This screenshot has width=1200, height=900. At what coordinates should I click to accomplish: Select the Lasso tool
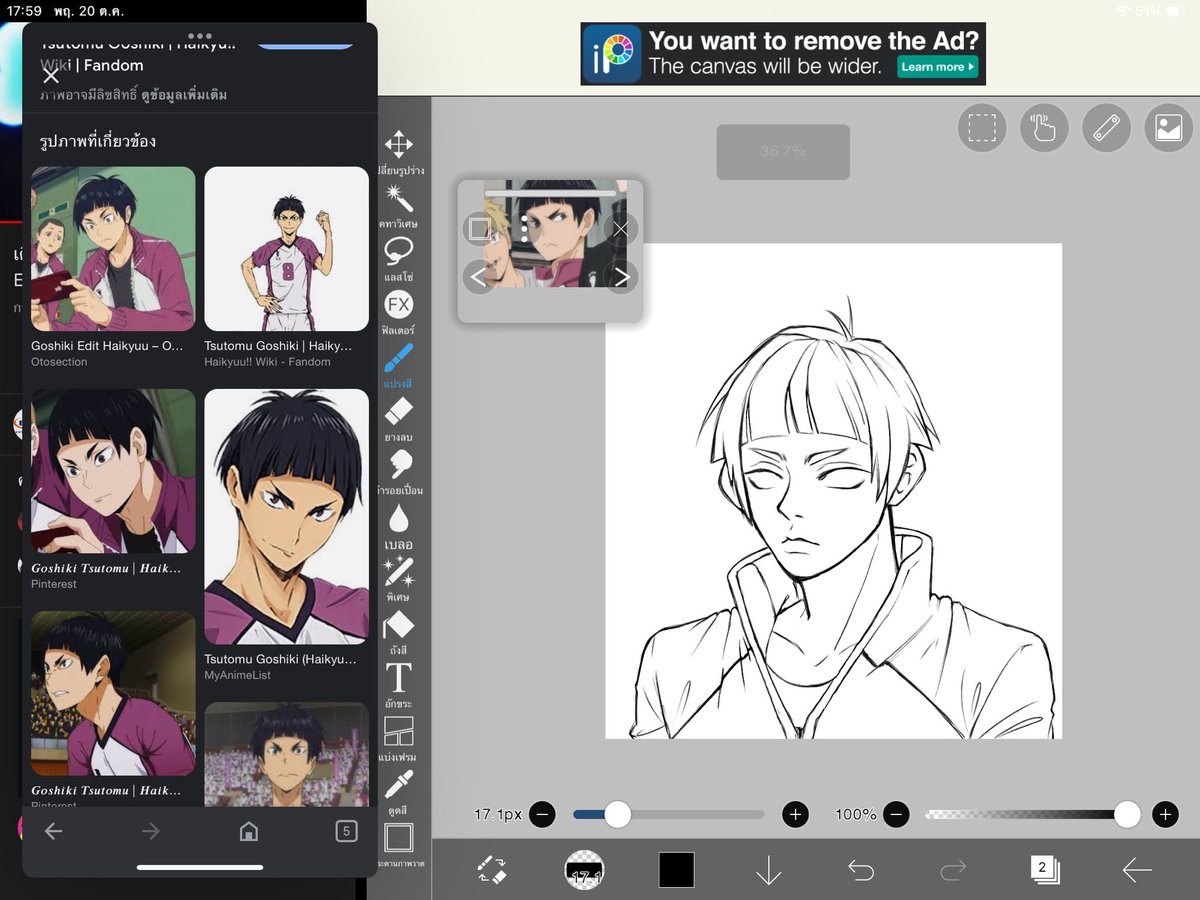(x=399, y=250)
